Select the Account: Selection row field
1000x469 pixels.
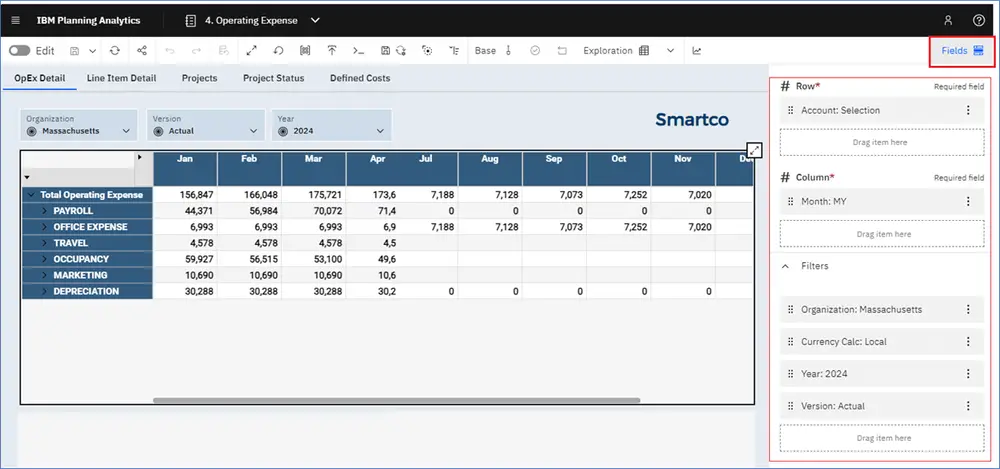(x=882, y=110)
